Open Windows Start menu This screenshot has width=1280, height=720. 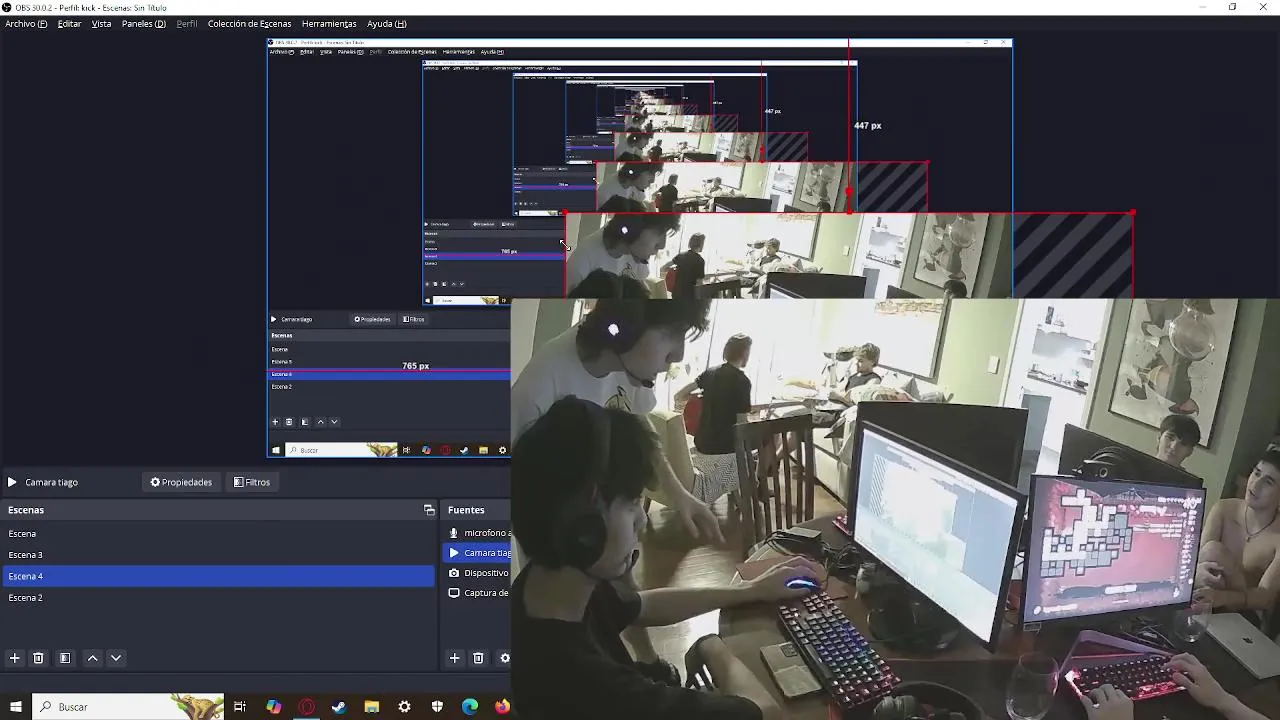[x=15, y=707]
